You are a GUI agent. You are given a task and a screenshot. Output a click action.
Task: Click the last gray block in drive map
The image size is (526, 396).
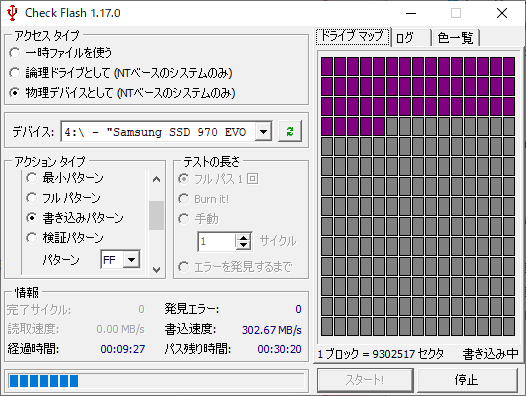click(x=509, y=327)
